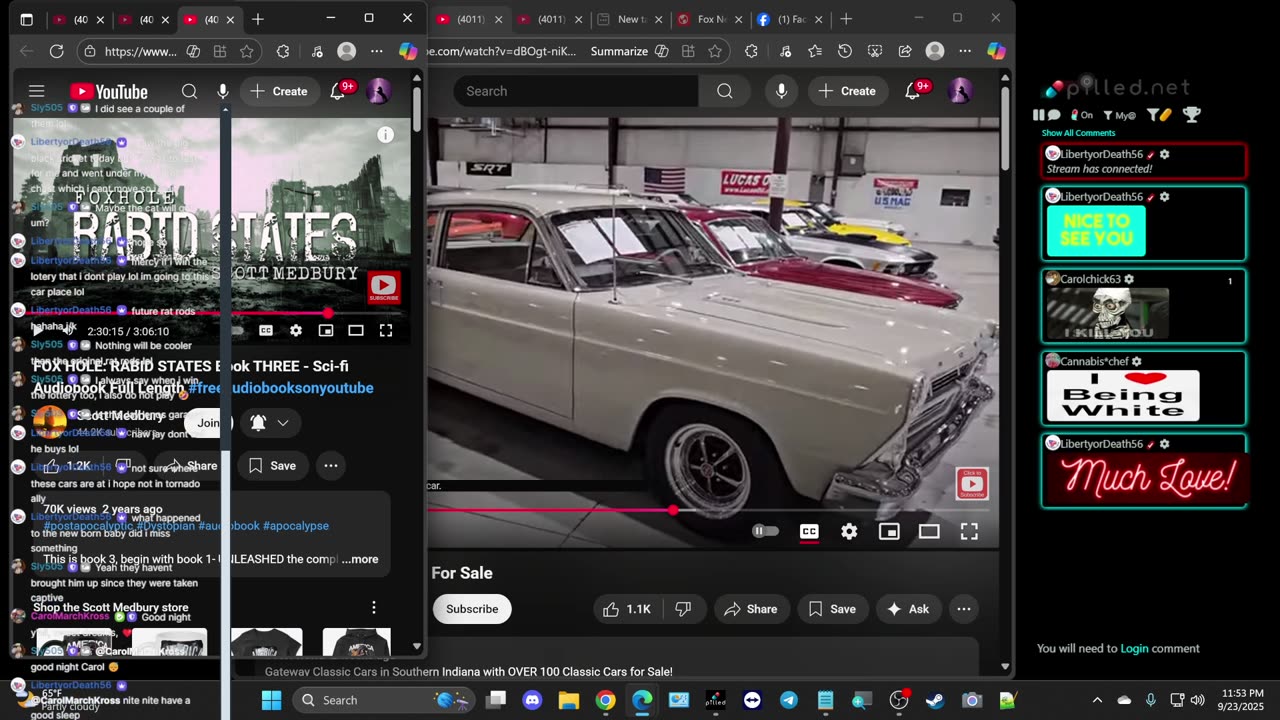Open more actions menu beside Ask button
The width and height of the screenshot is (1280, 720).
pos(963,609)
